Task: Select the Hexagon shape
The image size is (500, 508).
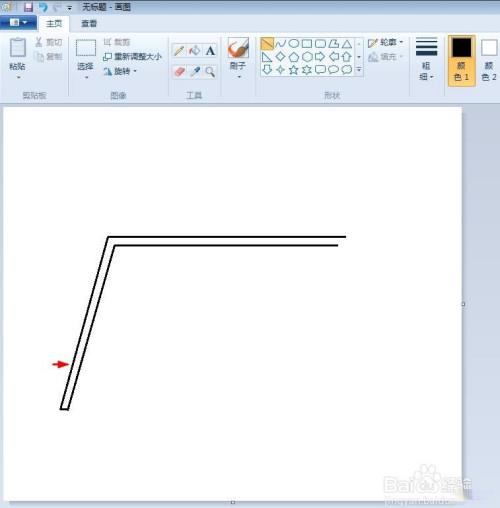Action: click(x=307, y=57)
